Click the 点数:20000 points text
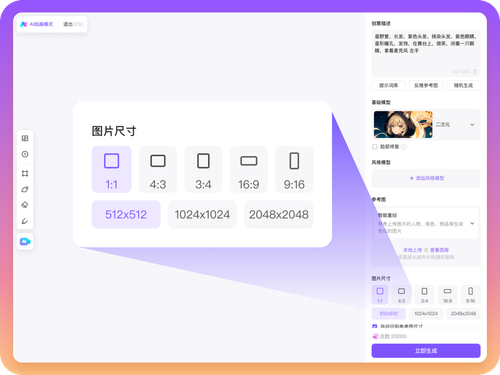The image size is (500, 375). point(393,336)
